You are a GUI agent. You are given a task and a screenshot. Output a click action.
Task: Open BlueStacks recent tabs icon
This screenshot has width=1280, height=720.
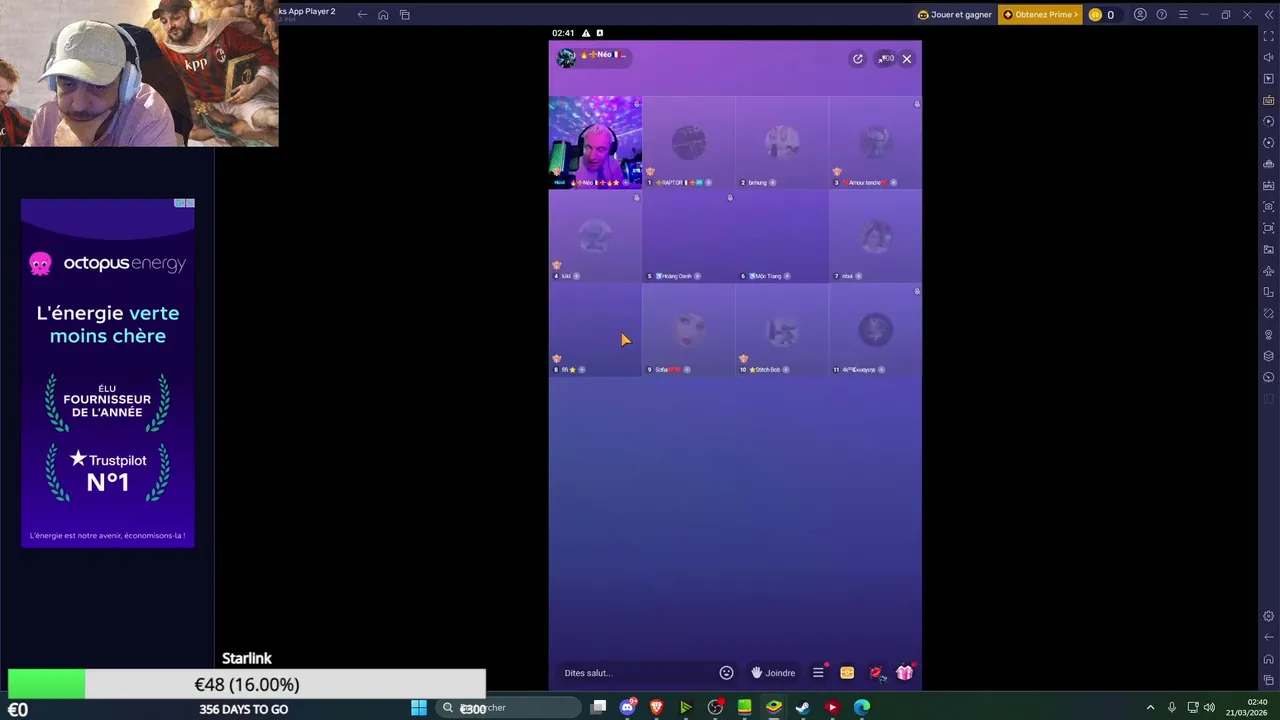pyautogui.click(x=405, y=15)
